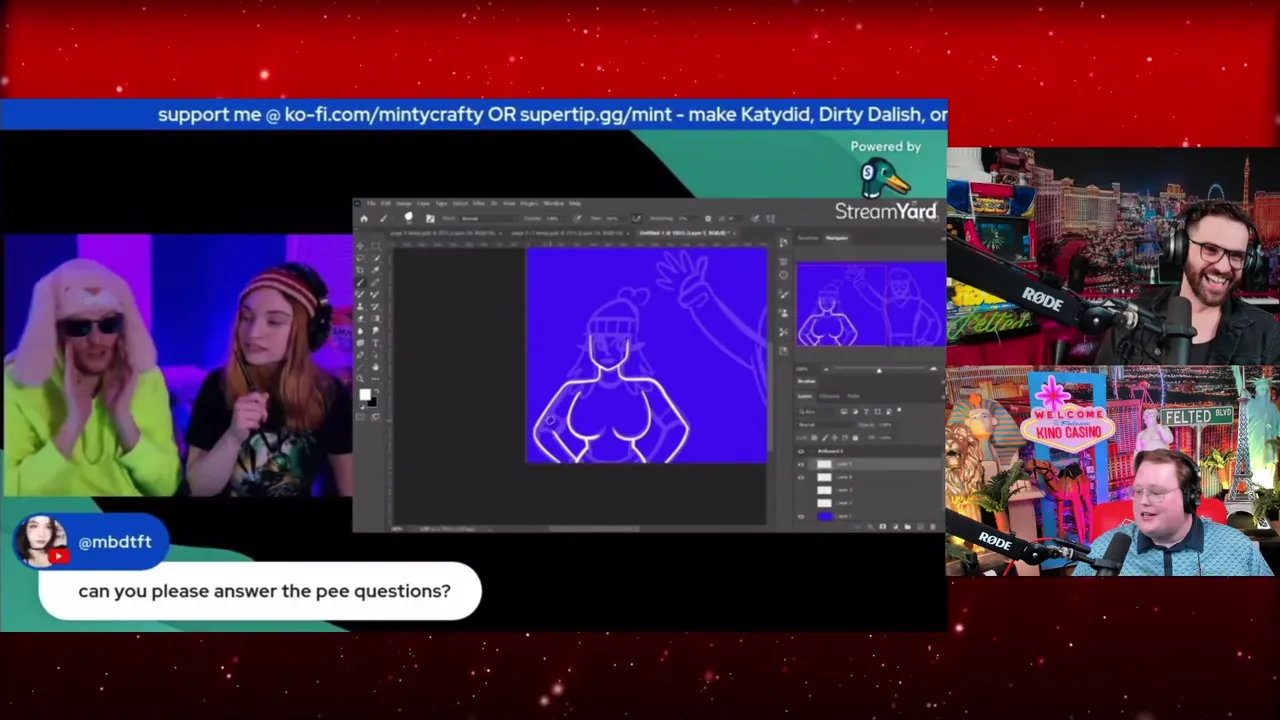1280x720 pixels.
Task: Click delete layer trash icon
Action: click(933, 527)
